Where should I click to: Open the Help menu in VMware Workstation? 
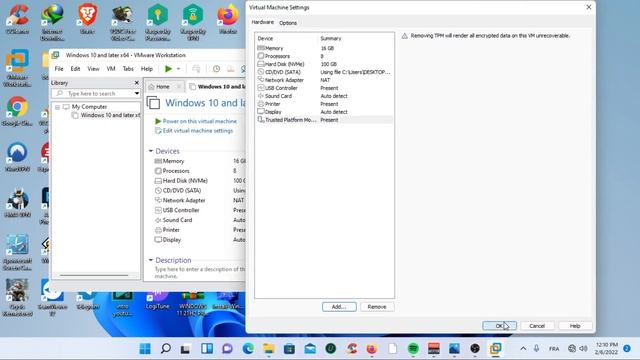click(x=147, y=69)
